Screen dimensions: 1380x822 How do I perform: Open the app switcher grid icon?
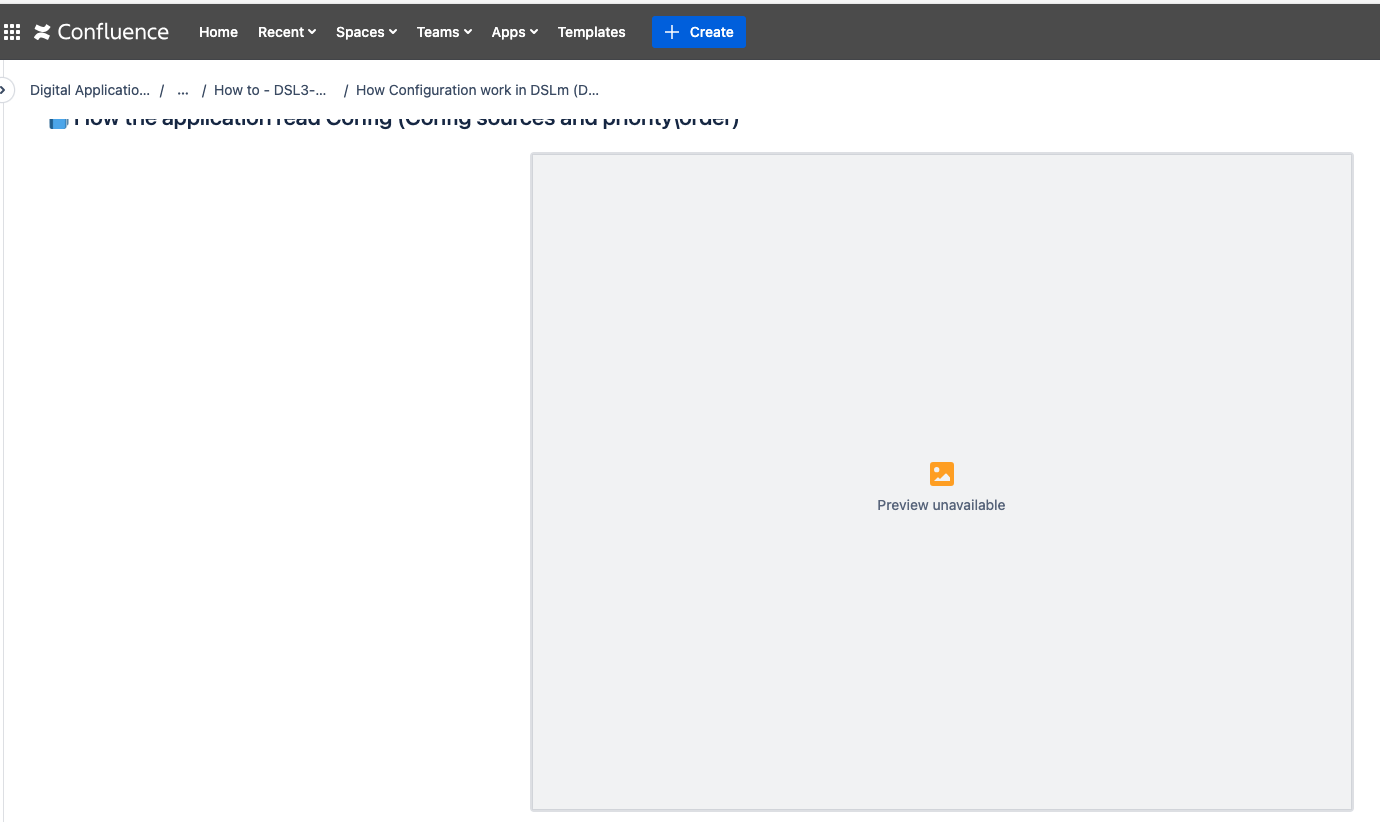pos(12,32)
